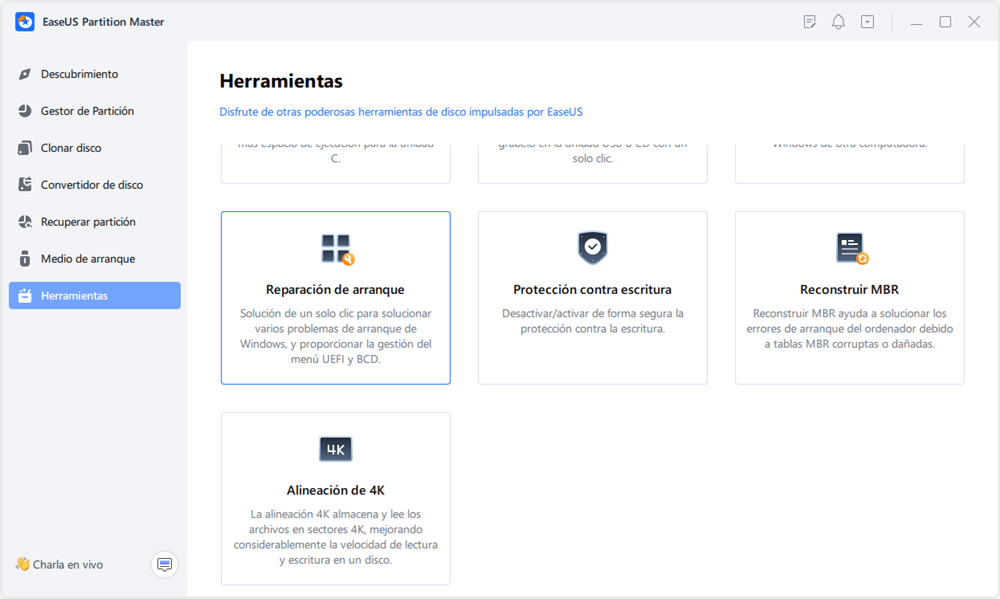
Task: Open Convertidor de disco page
Action: pos(94,185)
